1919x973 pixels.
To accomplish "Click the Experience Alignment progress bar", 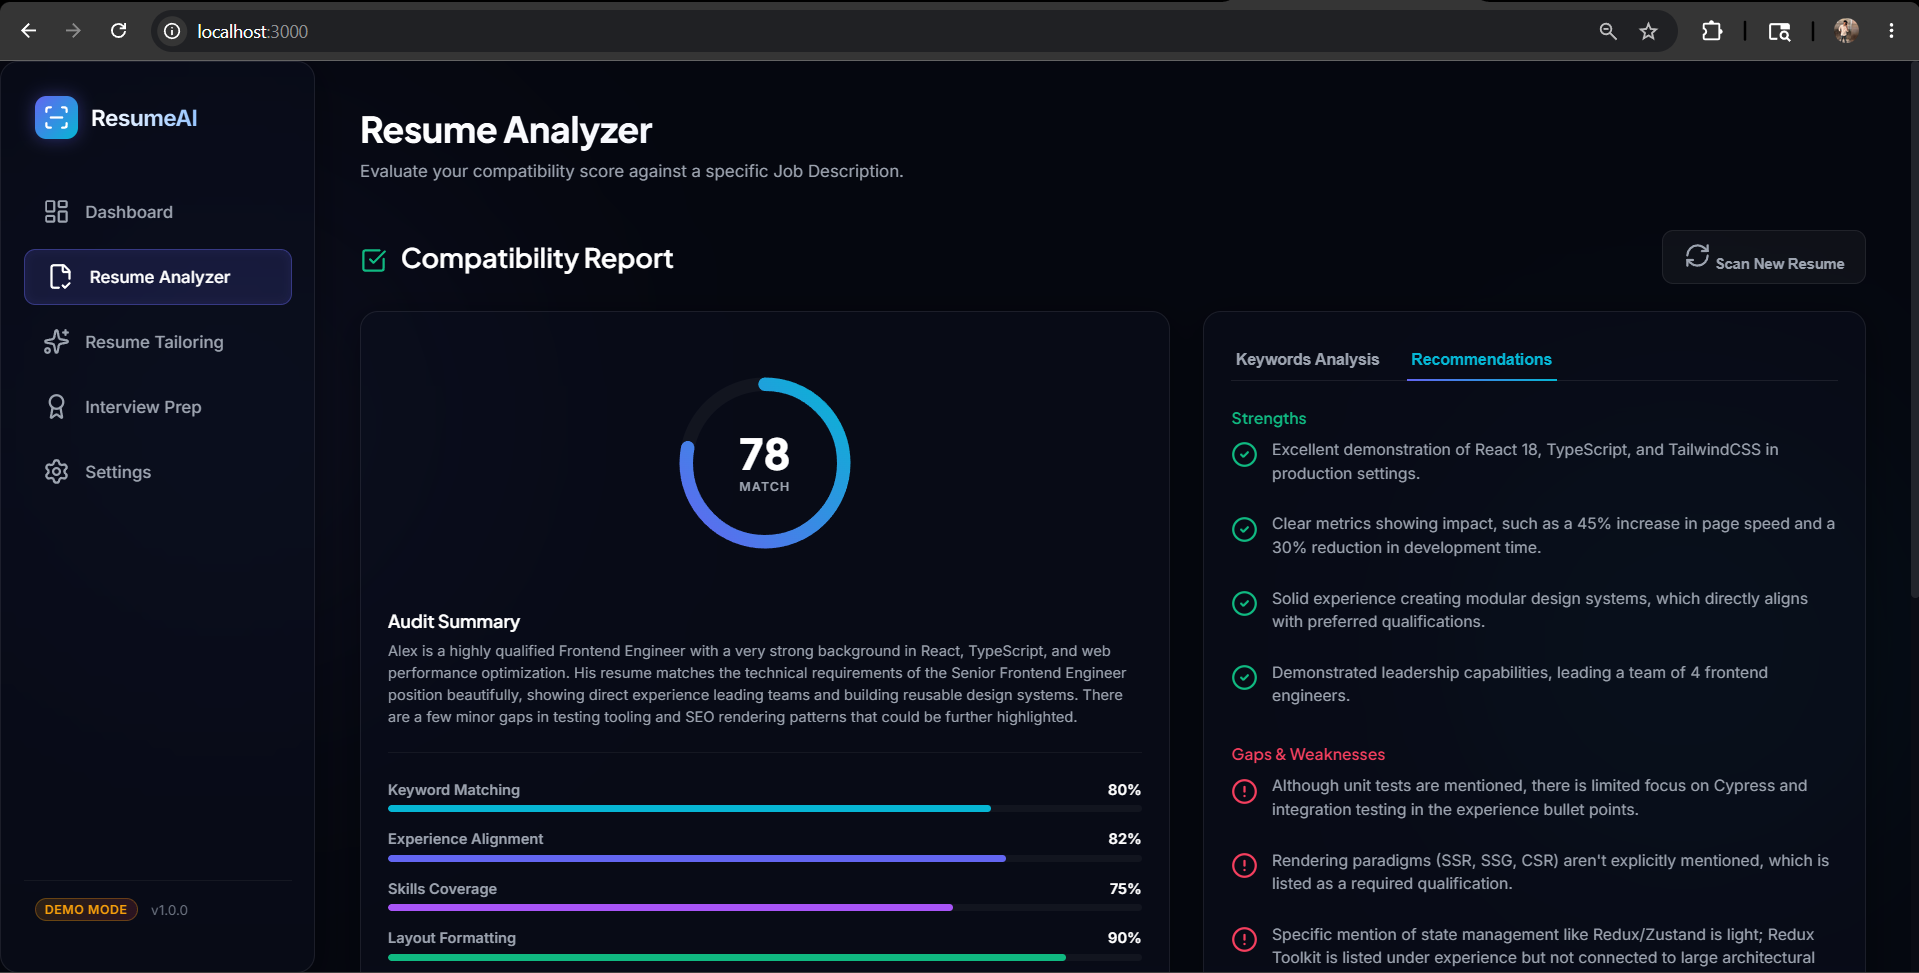I will tap(764, 858).
